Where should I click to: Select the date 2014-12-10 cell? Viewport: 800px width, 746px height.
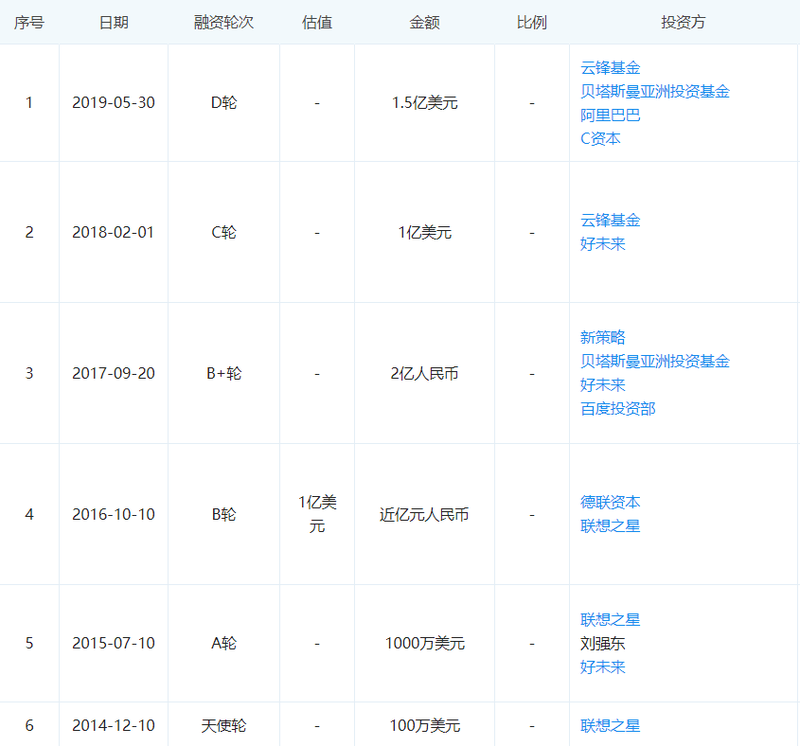[x=113, y=726]
